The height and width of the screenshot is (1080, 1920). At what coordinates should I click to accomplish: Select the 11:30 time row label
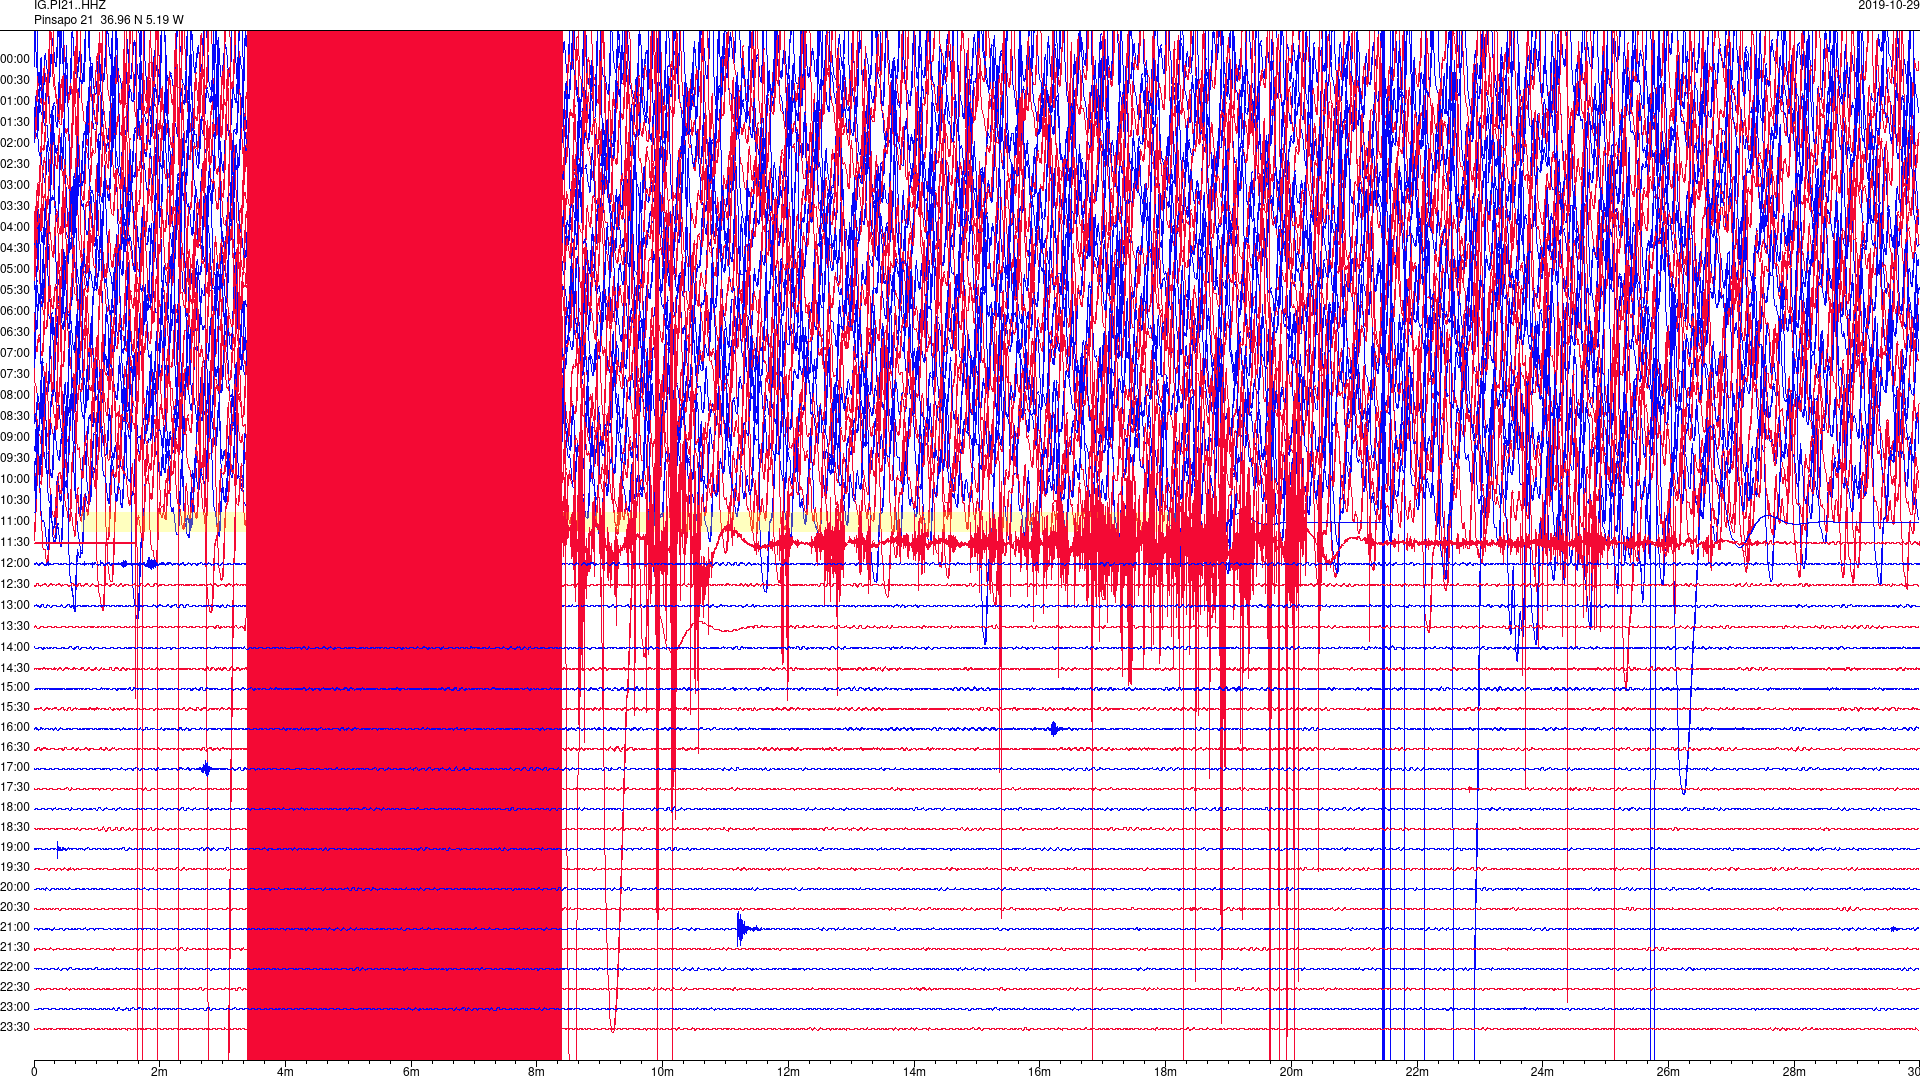click(15, 542)
